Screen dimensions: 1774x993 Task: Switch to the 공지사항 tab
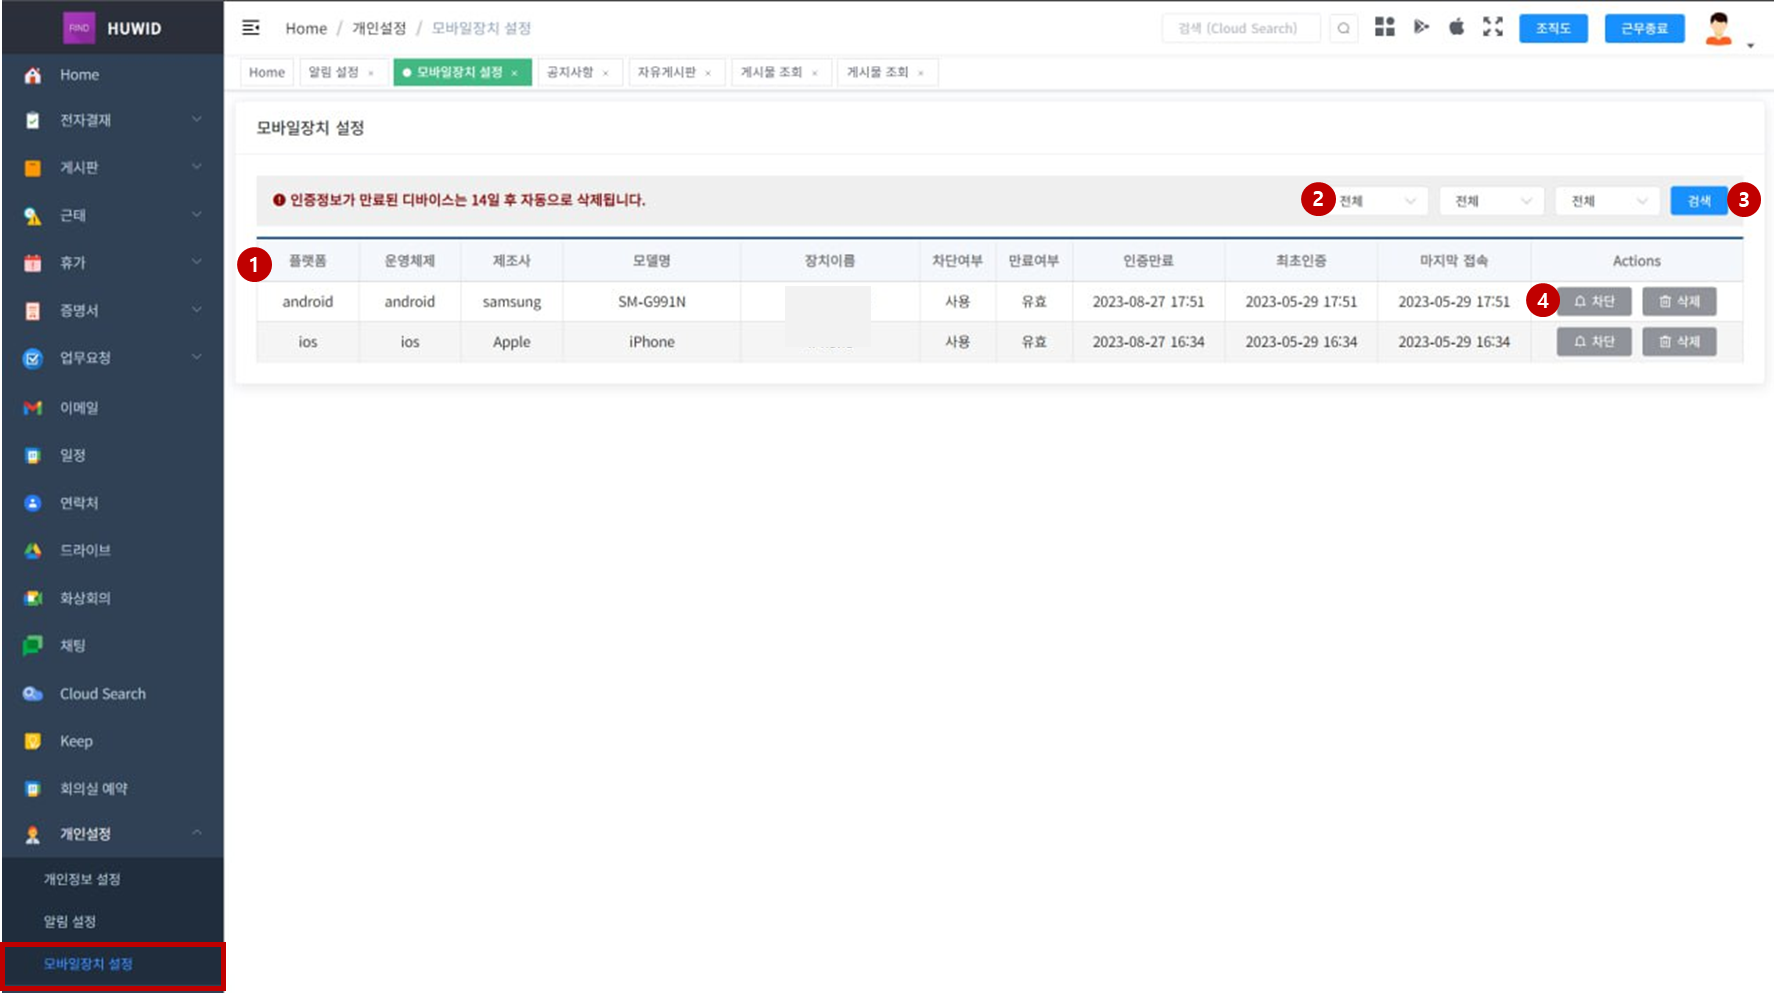pyautogui.click(x=570, y=72)
